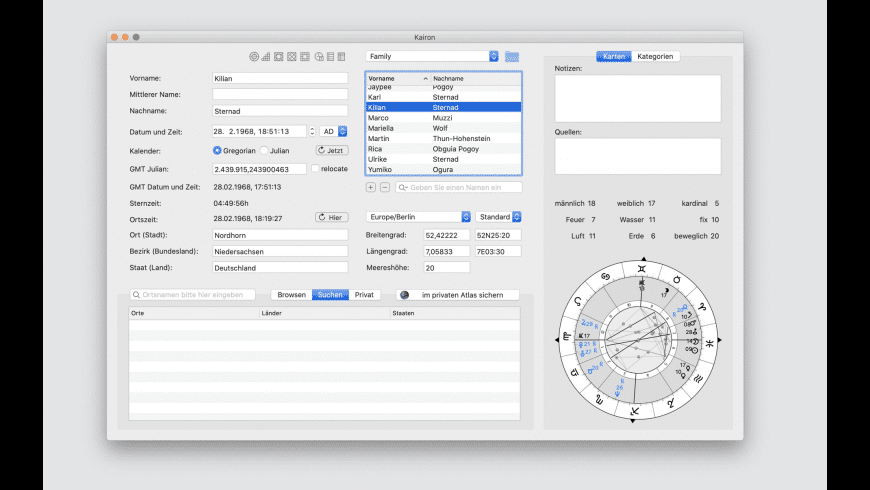Click the Datum und Zeit field
Viewport: 870px width, 490px height.
click(x=259, y=132)
